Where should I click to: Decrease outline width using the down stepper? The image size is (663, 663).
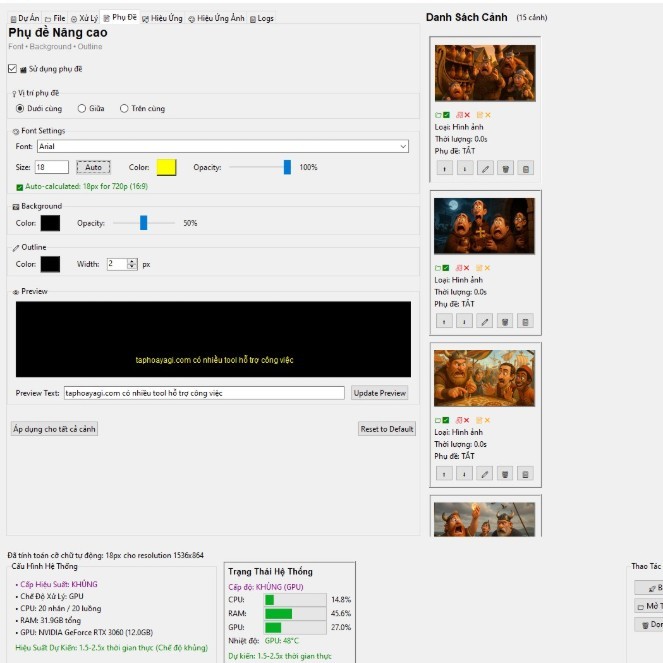[133, 267]
